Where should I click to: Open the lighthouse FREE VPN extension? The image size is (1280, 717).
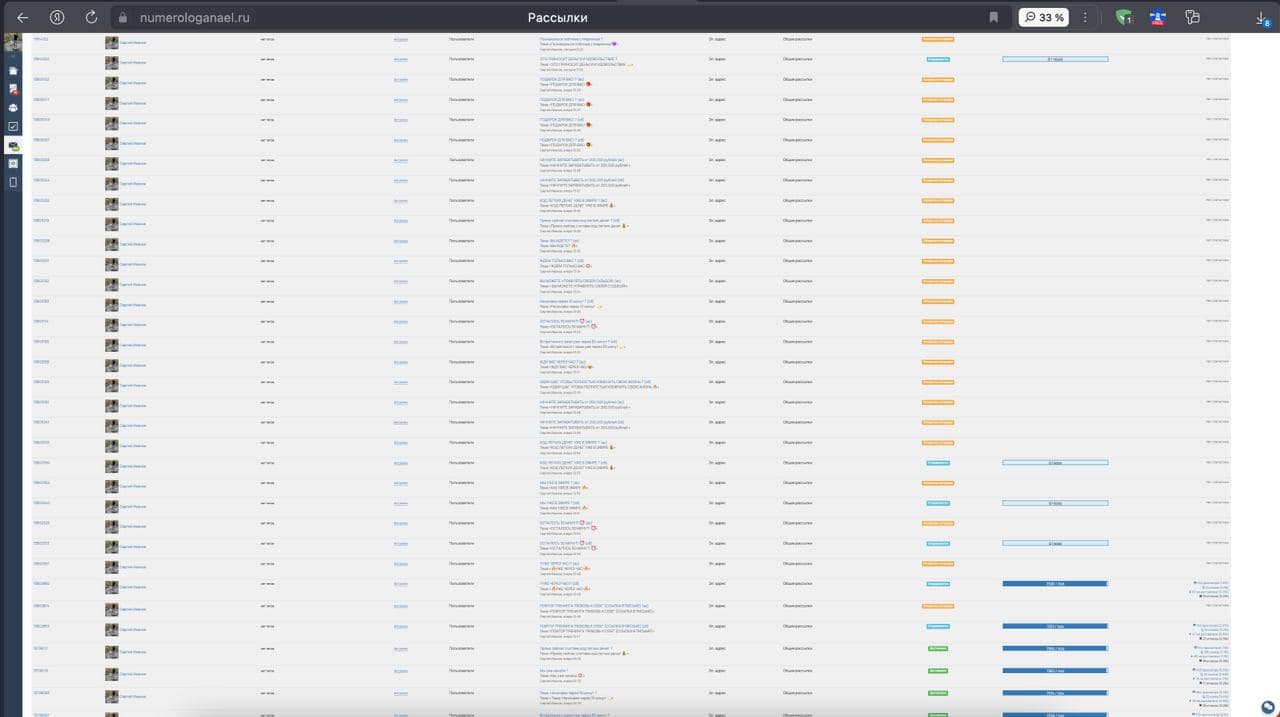click(1157, 17)
